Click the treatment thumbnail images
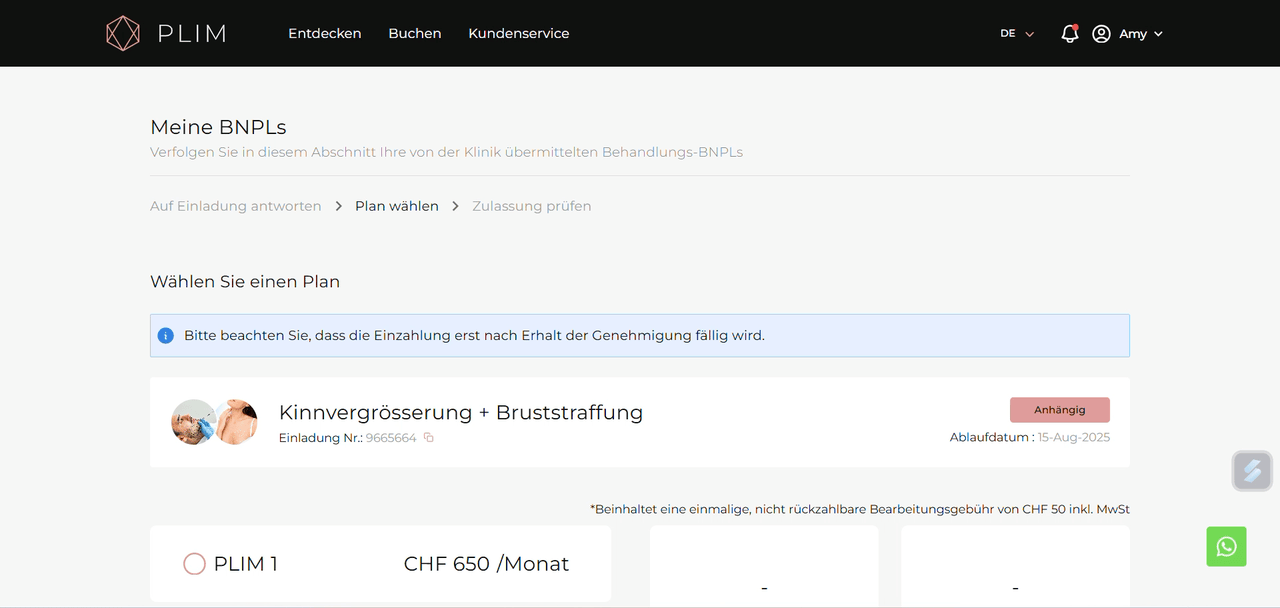This screenshot has height=608, width=1280. coord(214,422)
